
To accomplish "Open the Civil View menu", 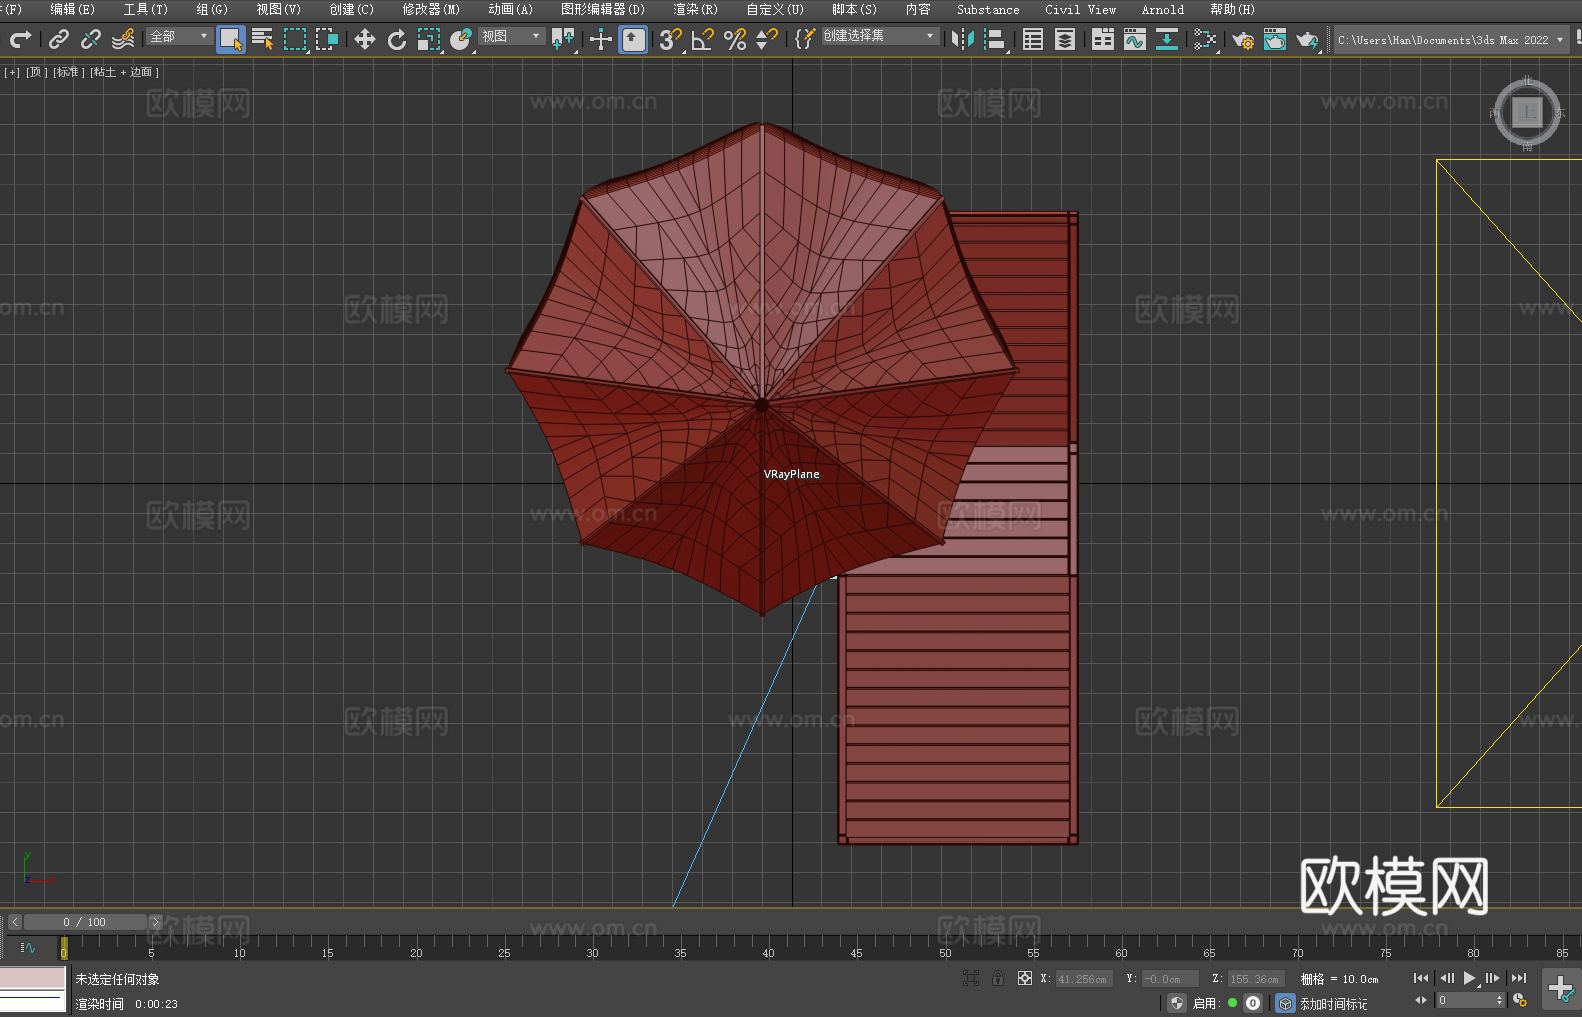I will coord(1081,9).
